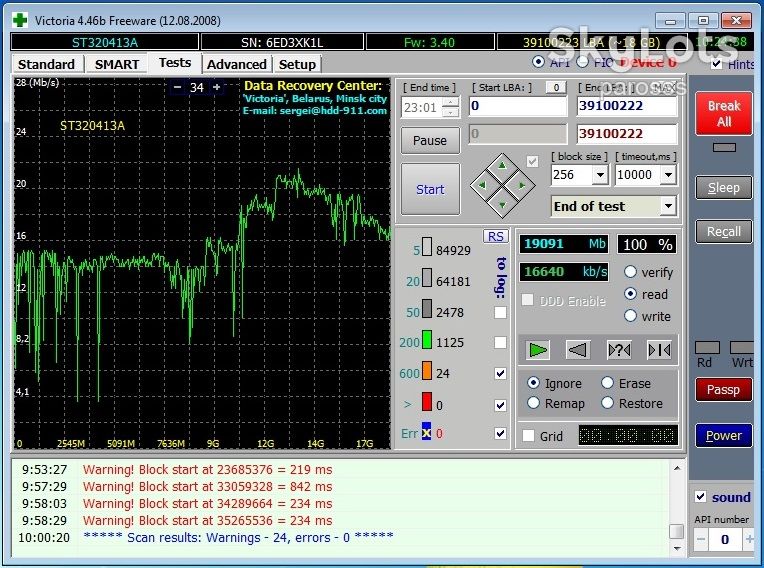Image resolution: width=764 pixels, height=568 pixels.
Task: Click the orange 600 ms block color indicator
Action: (x=427, y=371)
